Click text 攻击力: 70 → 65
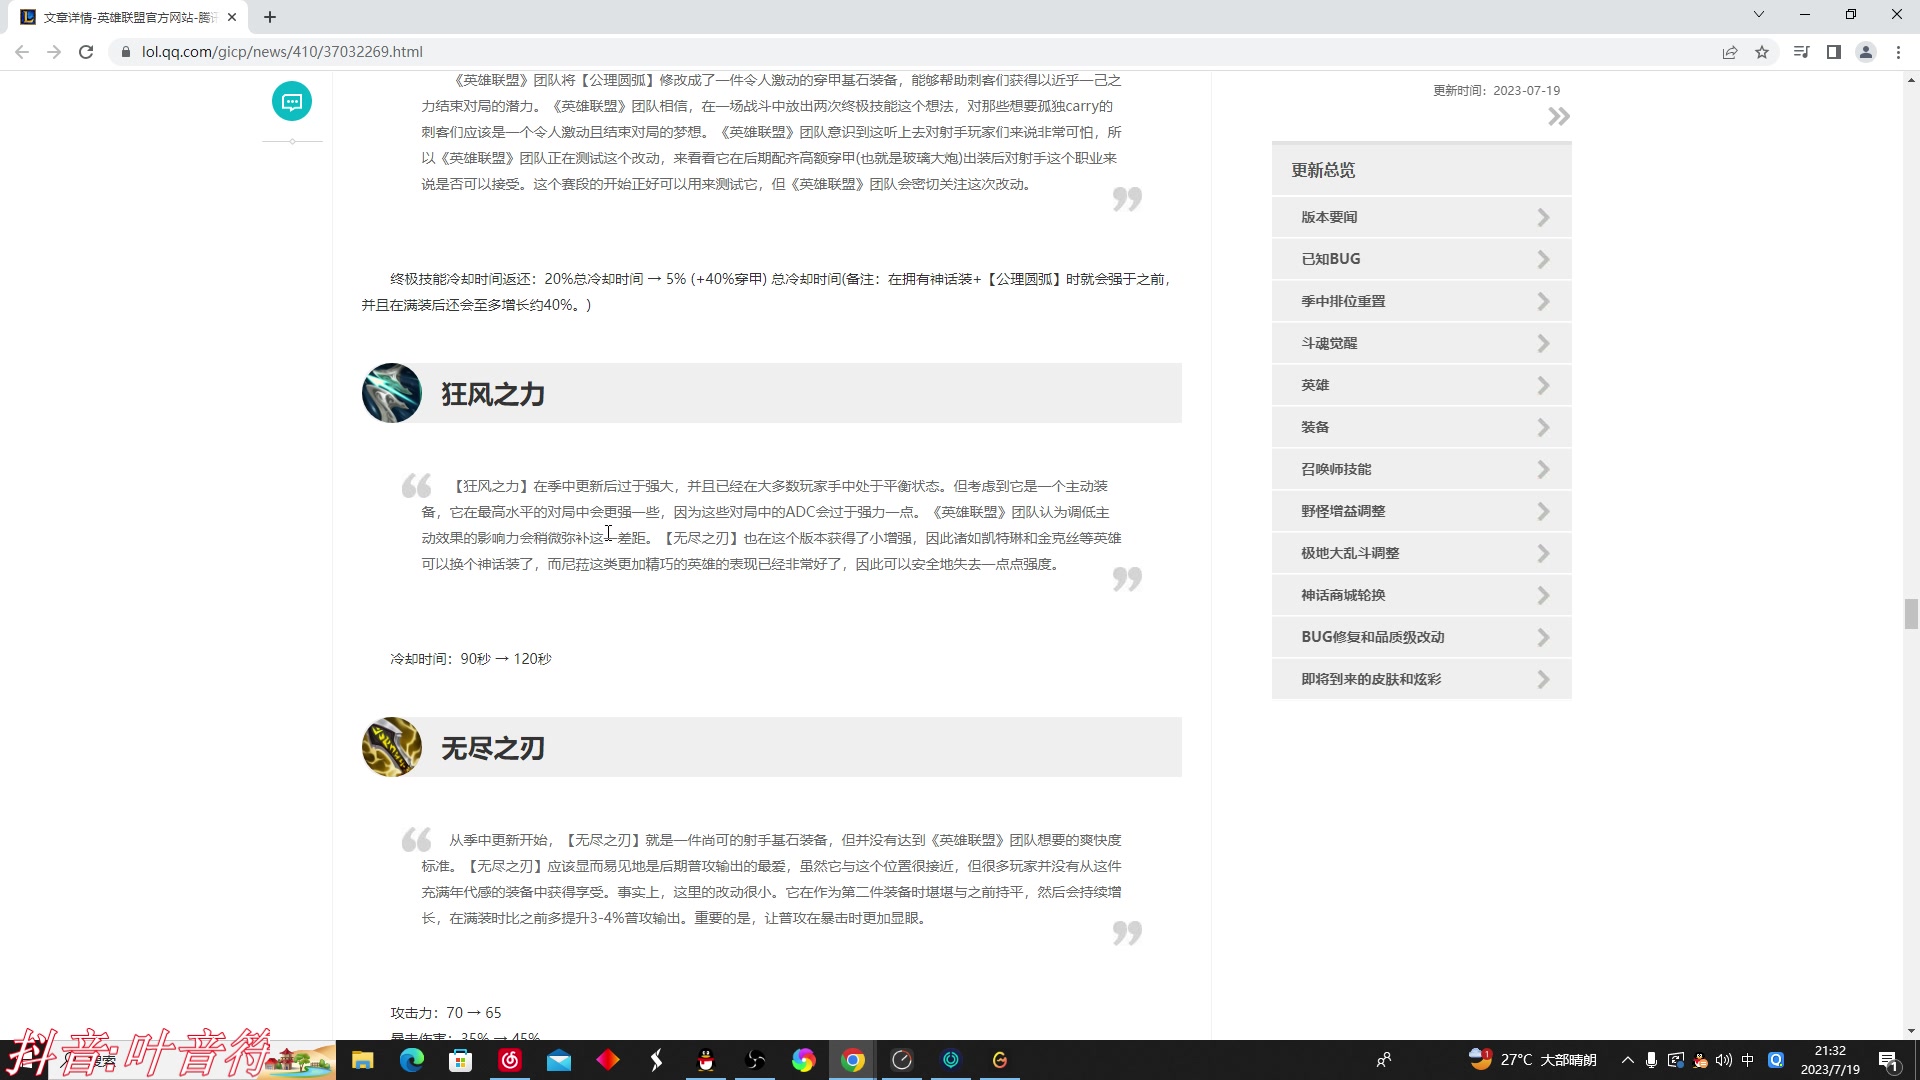Viewport: 1920px width, 1080px height. tap(446, 1013)
